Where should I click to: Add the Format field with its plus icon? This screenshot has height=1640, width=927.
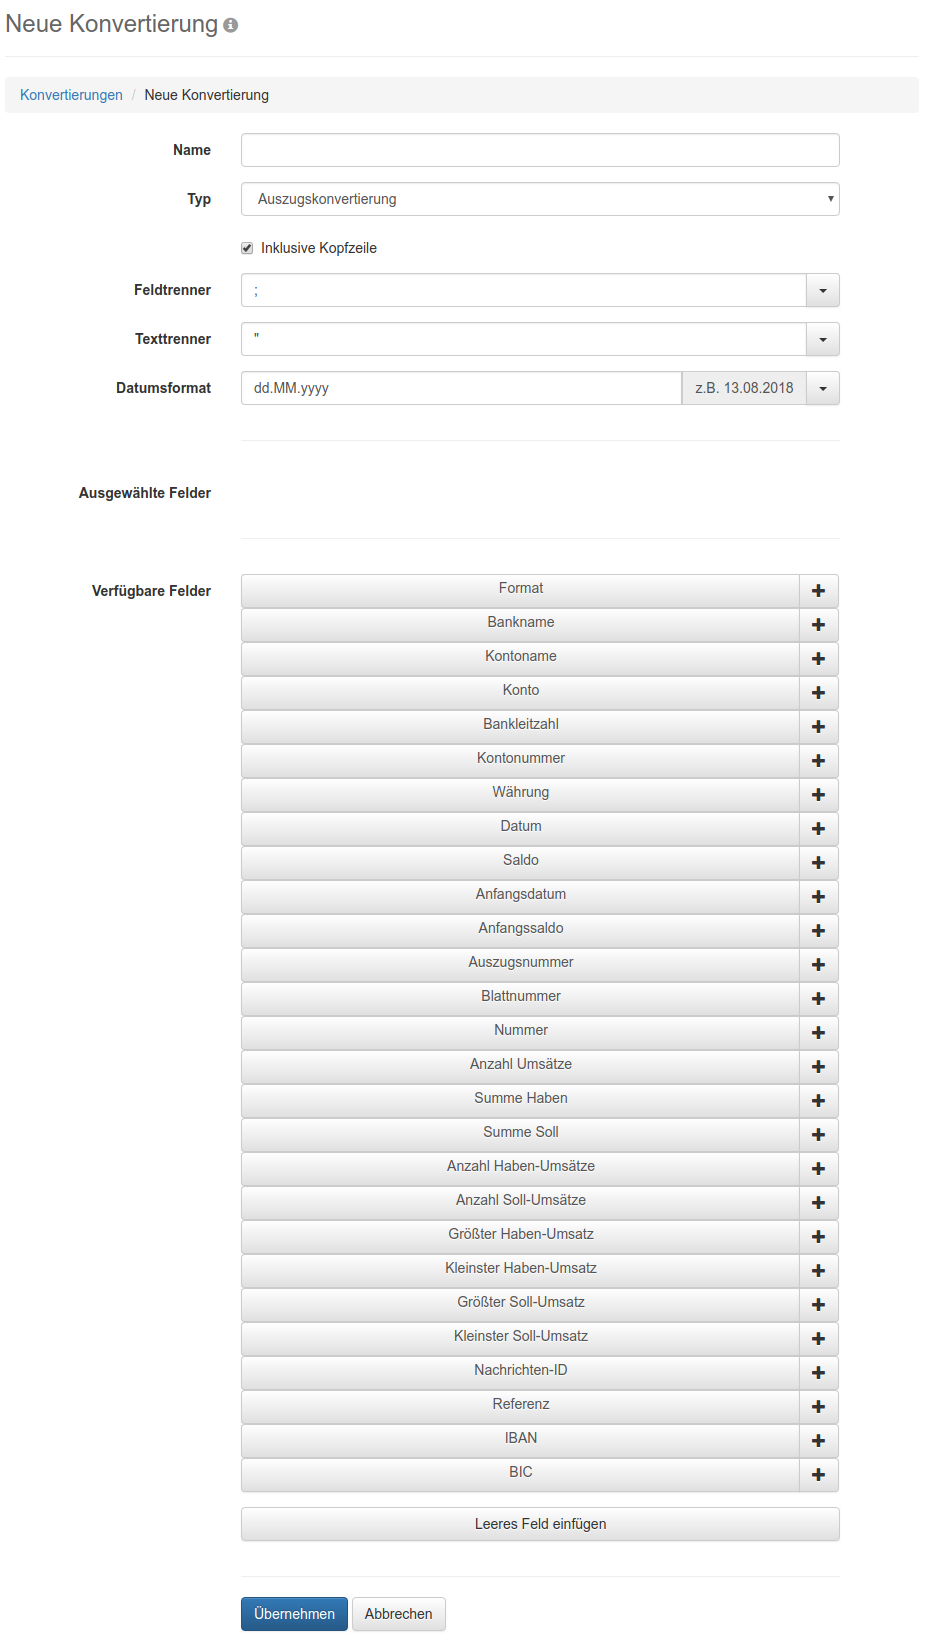[x=819, y=591]
